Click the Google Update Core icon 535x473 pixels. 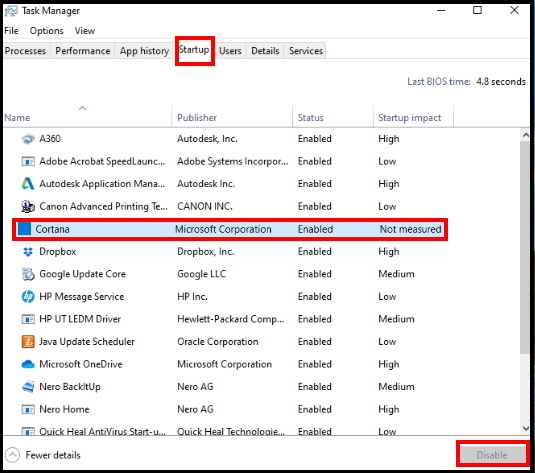click(28, 274)
